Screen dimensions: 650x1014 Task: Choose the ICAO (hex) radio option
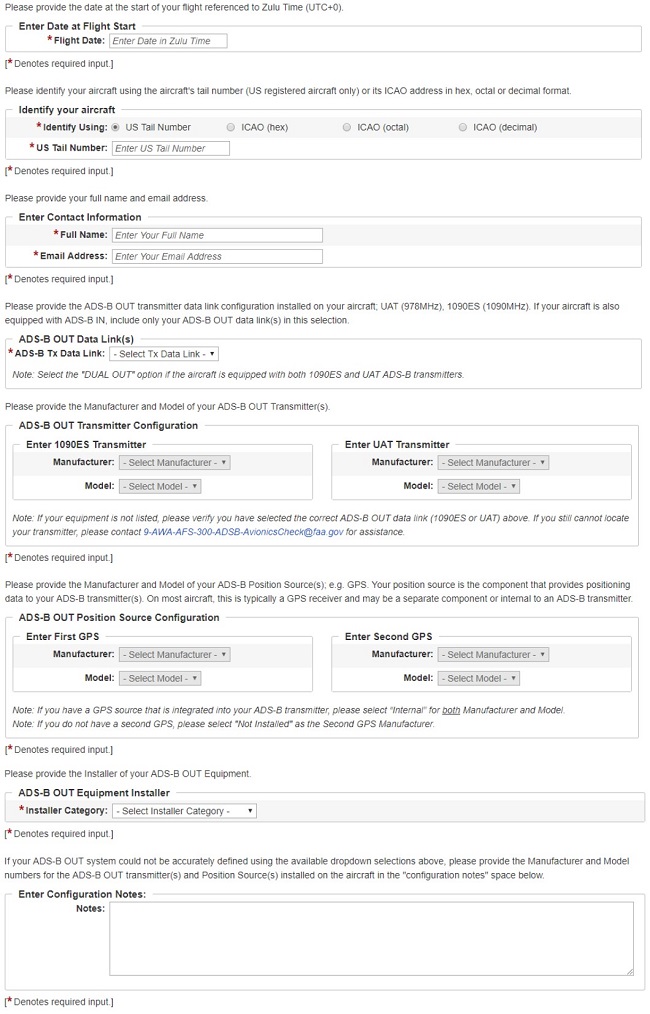231,127
